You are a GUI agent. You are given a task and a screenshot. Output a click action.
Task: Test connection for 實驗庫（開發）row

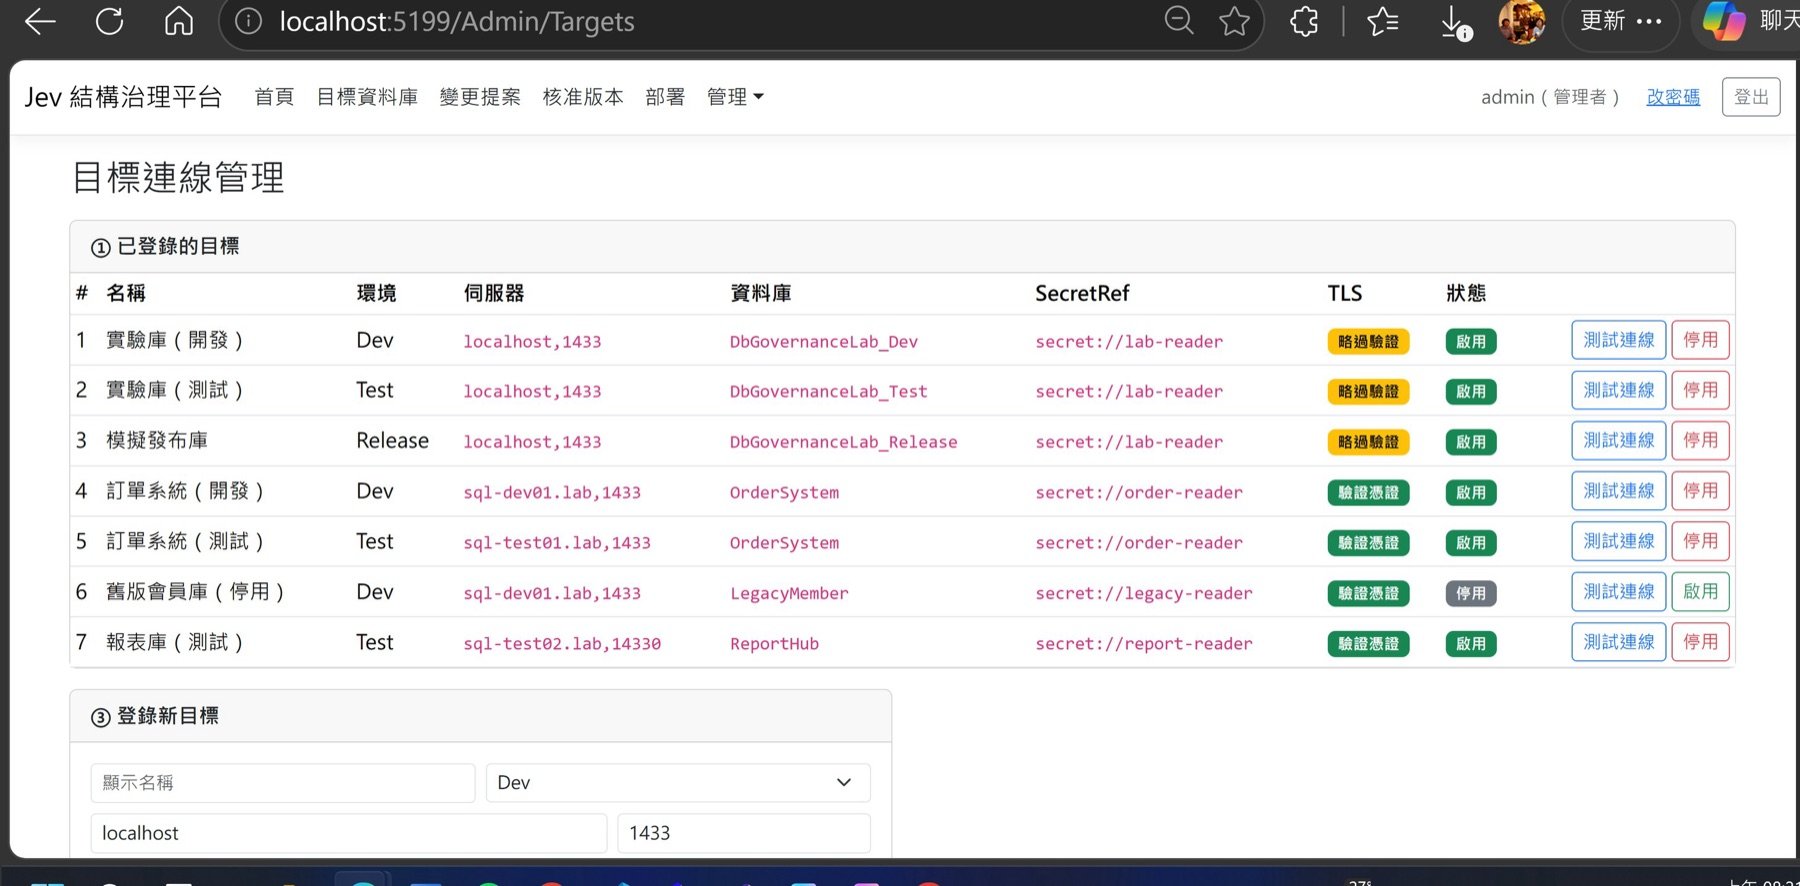(x=1618, y=340)
